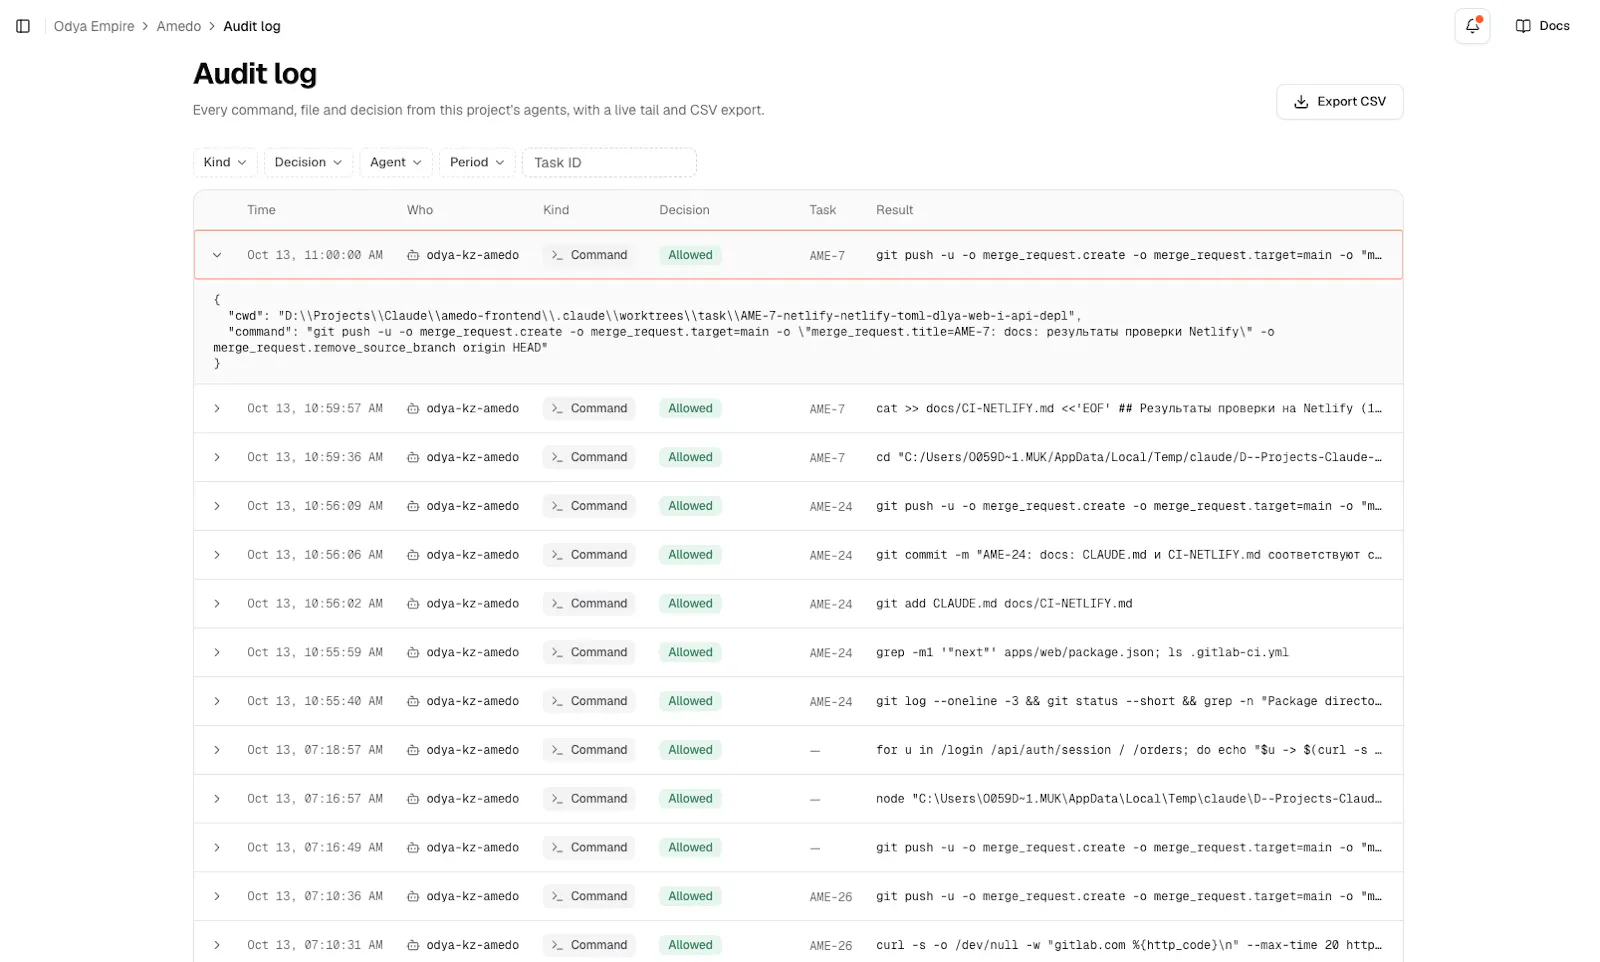The width and height of the screenshot is (1600, 962).
Task: Click Command terminal icon in 10:56:09 row
Action: pyautogui.click(x=557, y=506)
